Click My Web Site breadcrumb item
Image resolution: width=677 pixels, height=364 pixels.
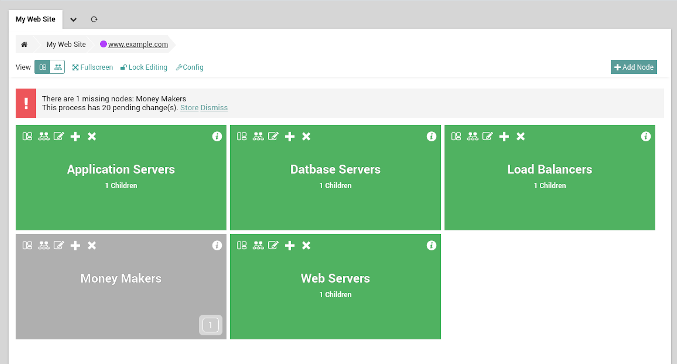66,44
